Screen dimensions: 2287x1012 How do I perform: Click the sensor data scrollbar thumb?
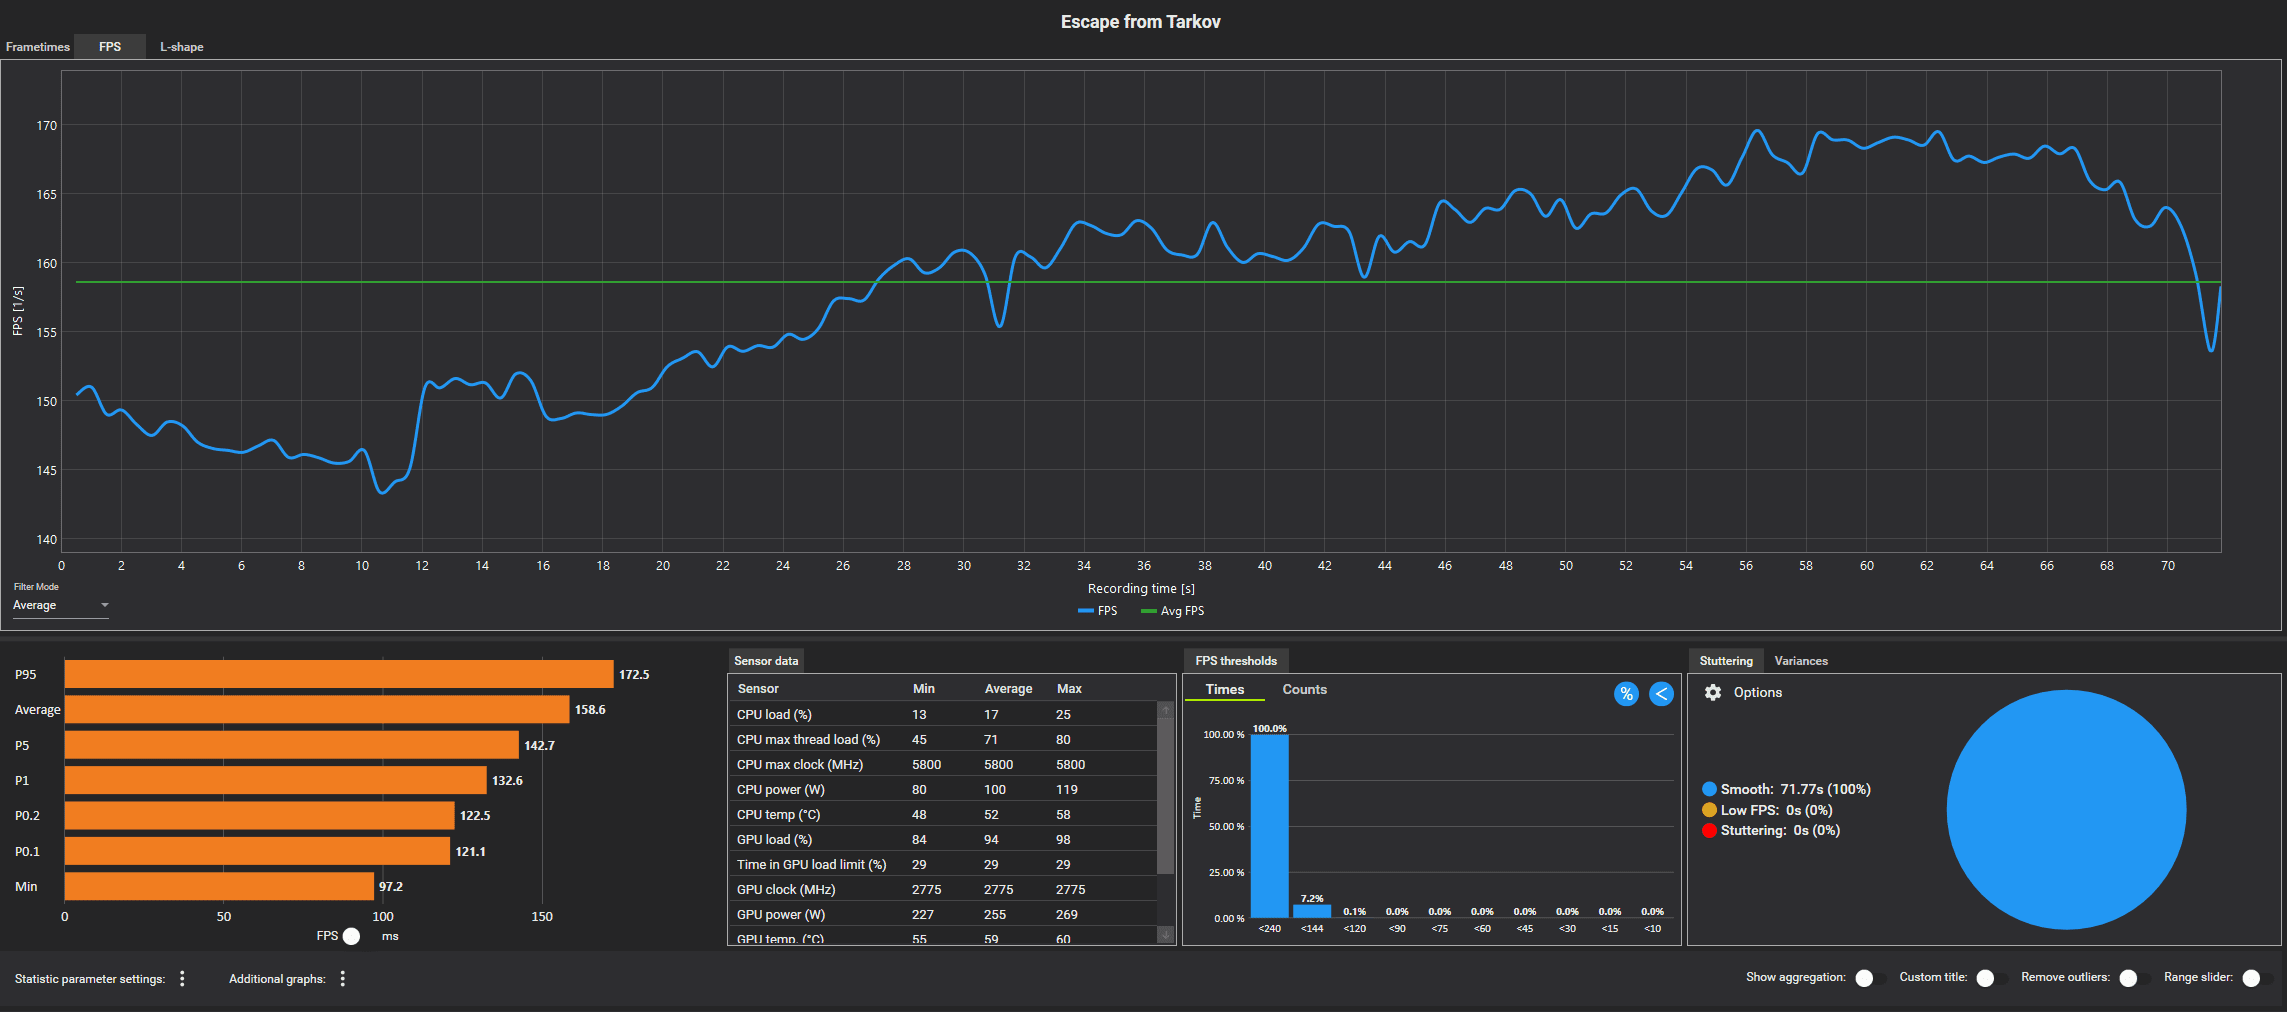click(x=1165, y=796)
